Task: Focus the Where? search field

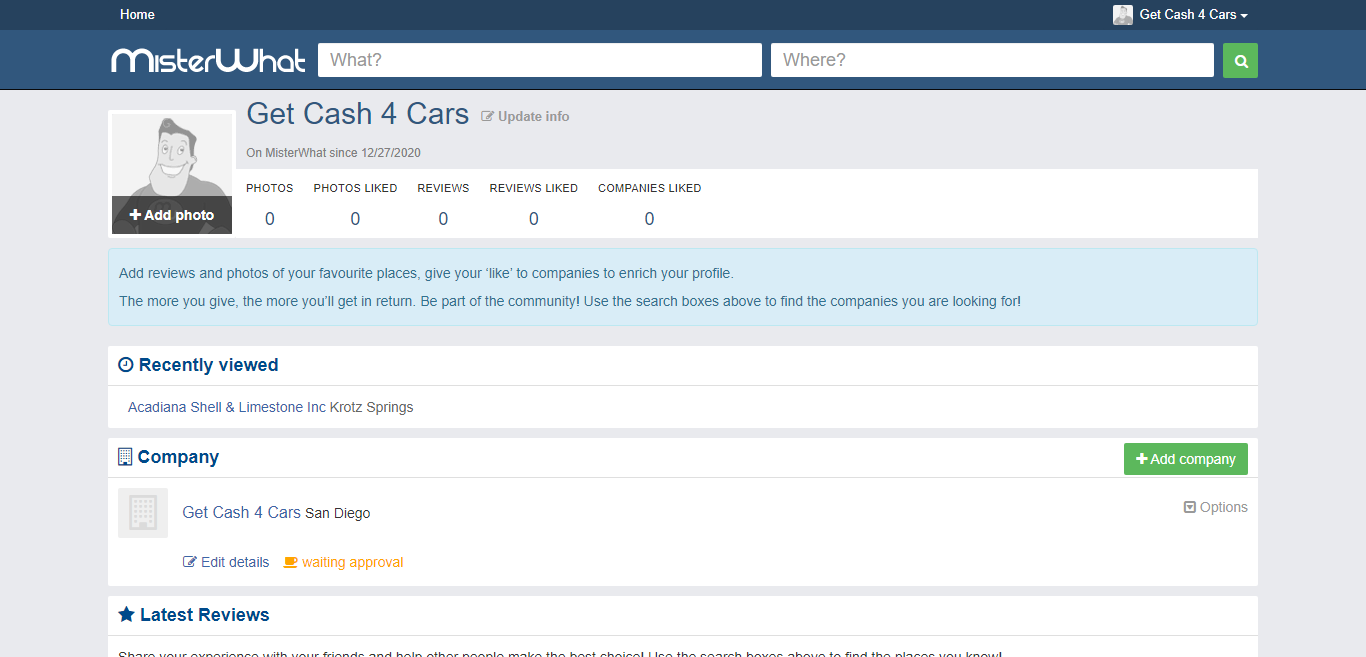Action: [992, 60]
